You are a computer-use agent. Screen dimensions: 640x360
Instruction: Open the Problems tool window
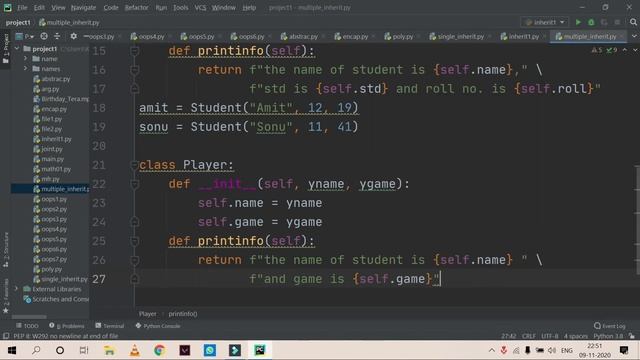67,326
